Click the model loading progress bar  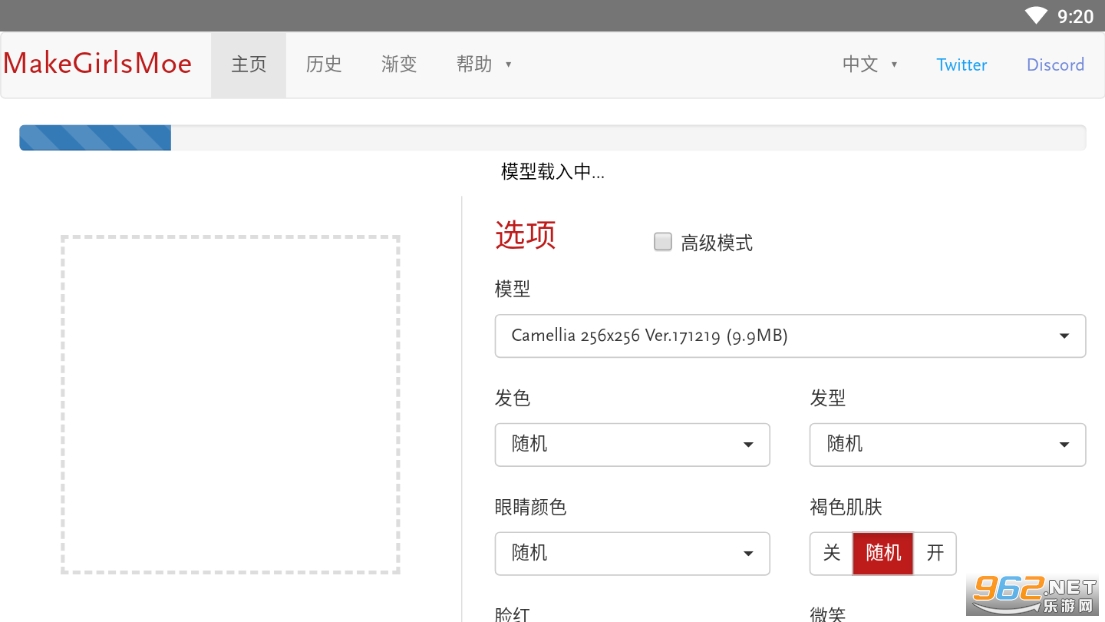(x=552, y=138)
